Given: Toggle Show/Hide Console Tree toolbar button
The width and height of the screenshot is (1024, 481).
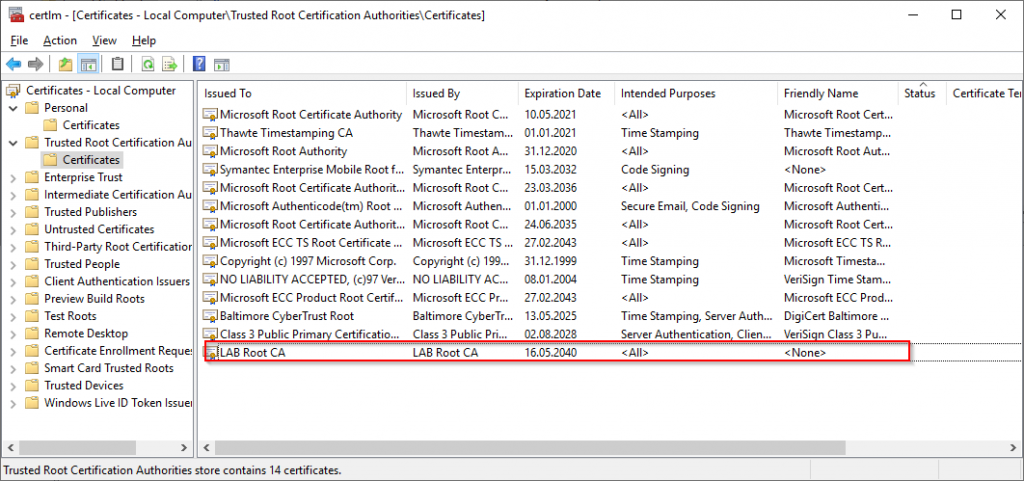Looking at the screenshot, I should 88,64.
